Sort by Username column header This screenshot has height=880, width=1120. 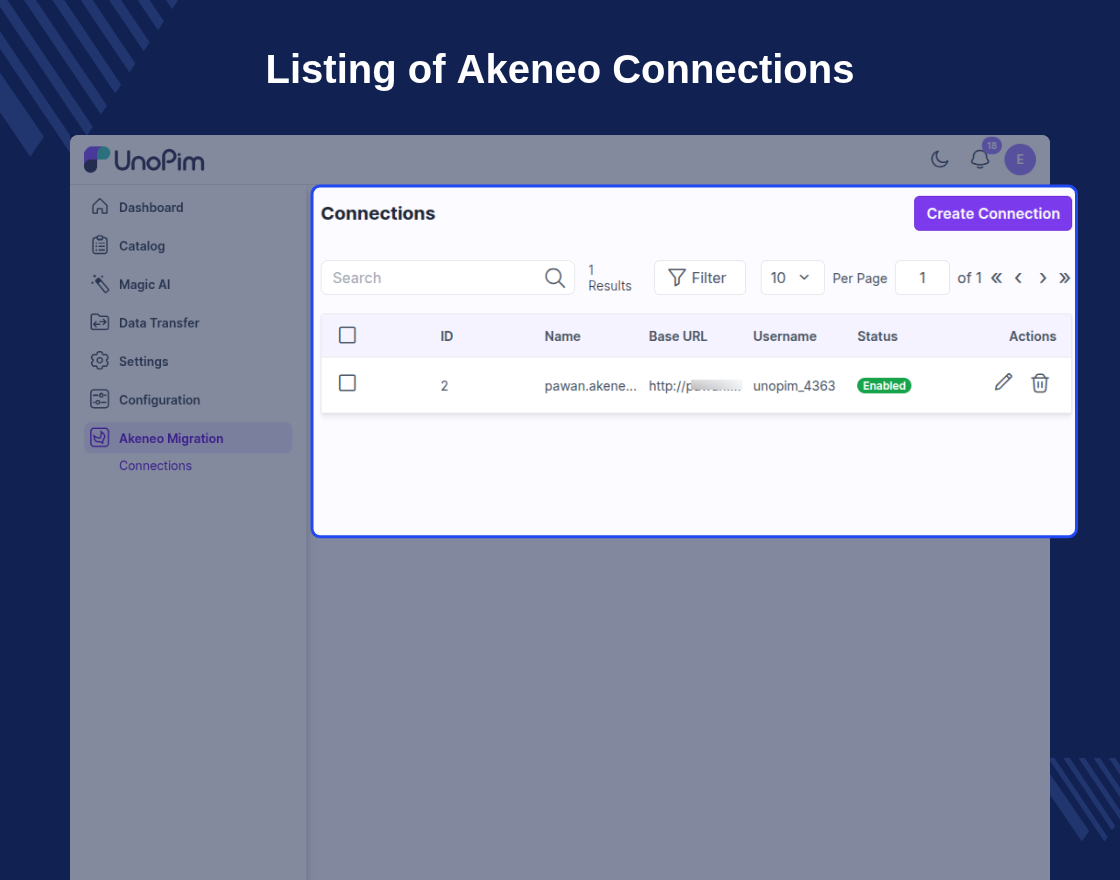[784, 336]
